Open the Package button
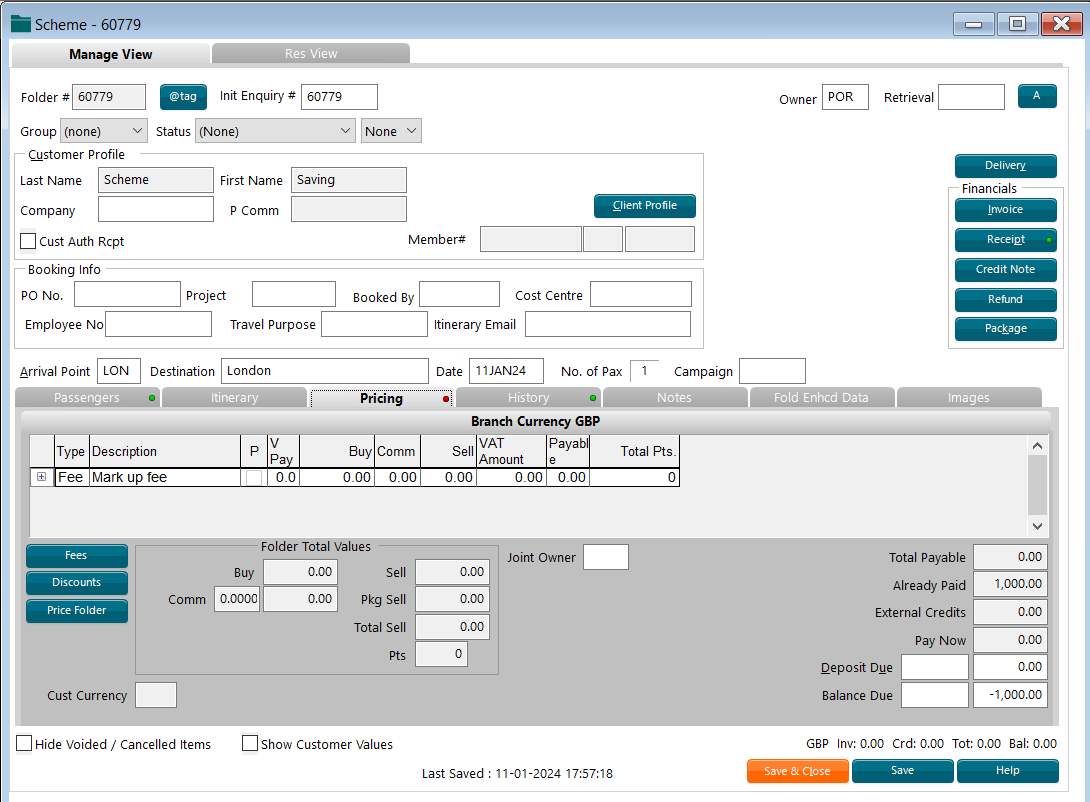1090x802 pixels. (1005, 329)
